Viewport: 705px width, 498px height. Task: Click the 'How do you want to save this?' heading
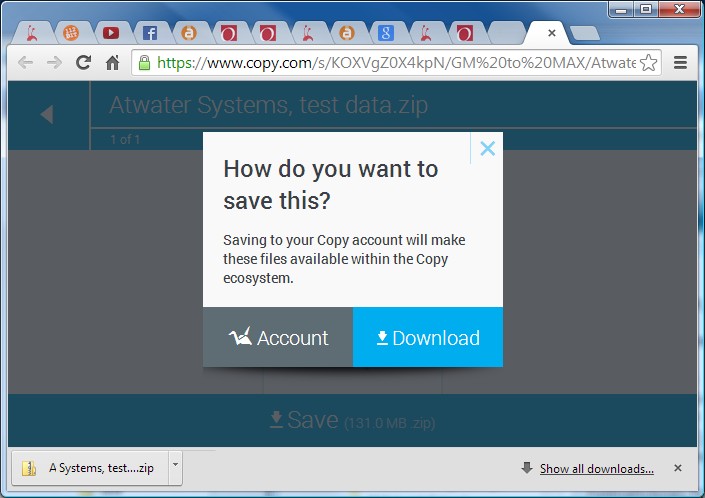pyautogui.click(x=330, y=185)
